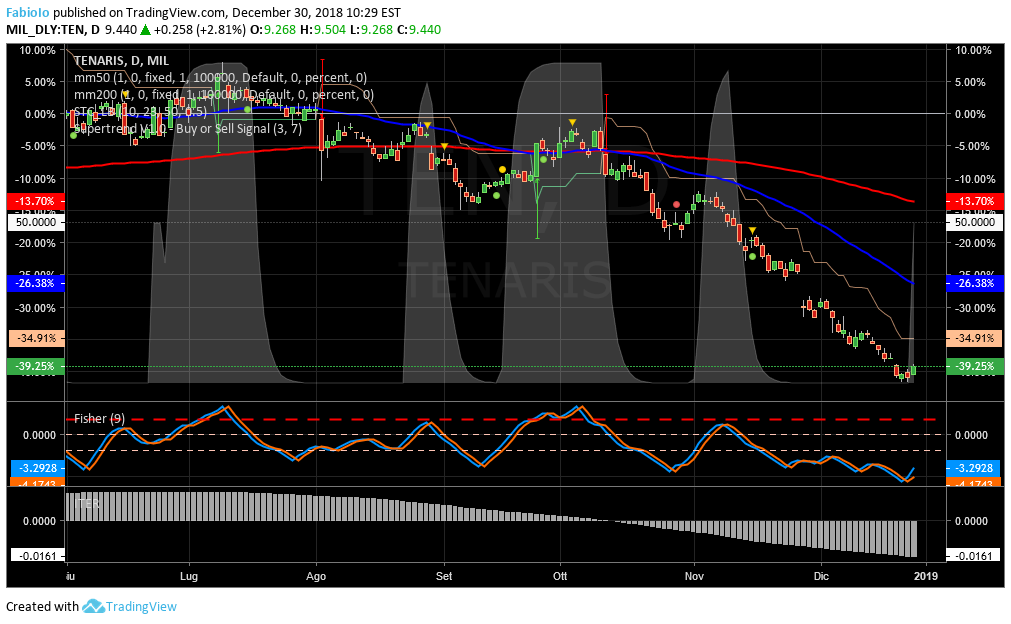This screenshot has height=624, width=1011.
Task: Click the 10.00% tick on right price axis
Action: point(973,50)
